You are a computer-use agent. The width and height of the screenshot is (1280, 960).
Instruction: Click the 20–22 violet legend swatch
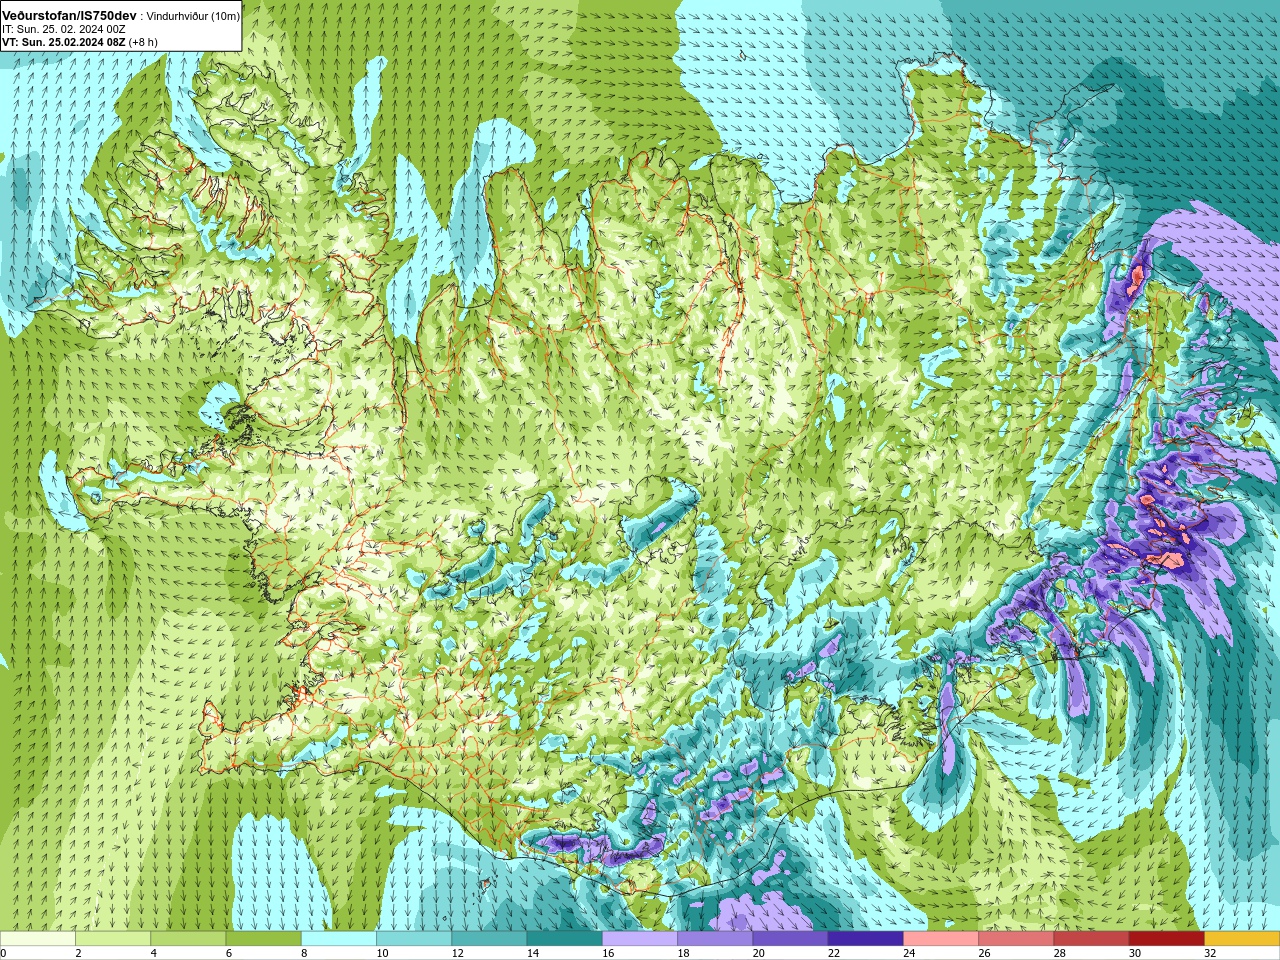coord(790,939)
